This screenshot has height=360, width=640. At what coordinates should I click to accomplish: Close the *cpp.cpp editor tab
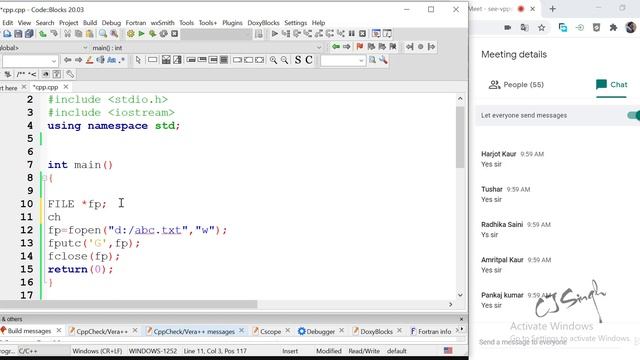tap(66, 87)
